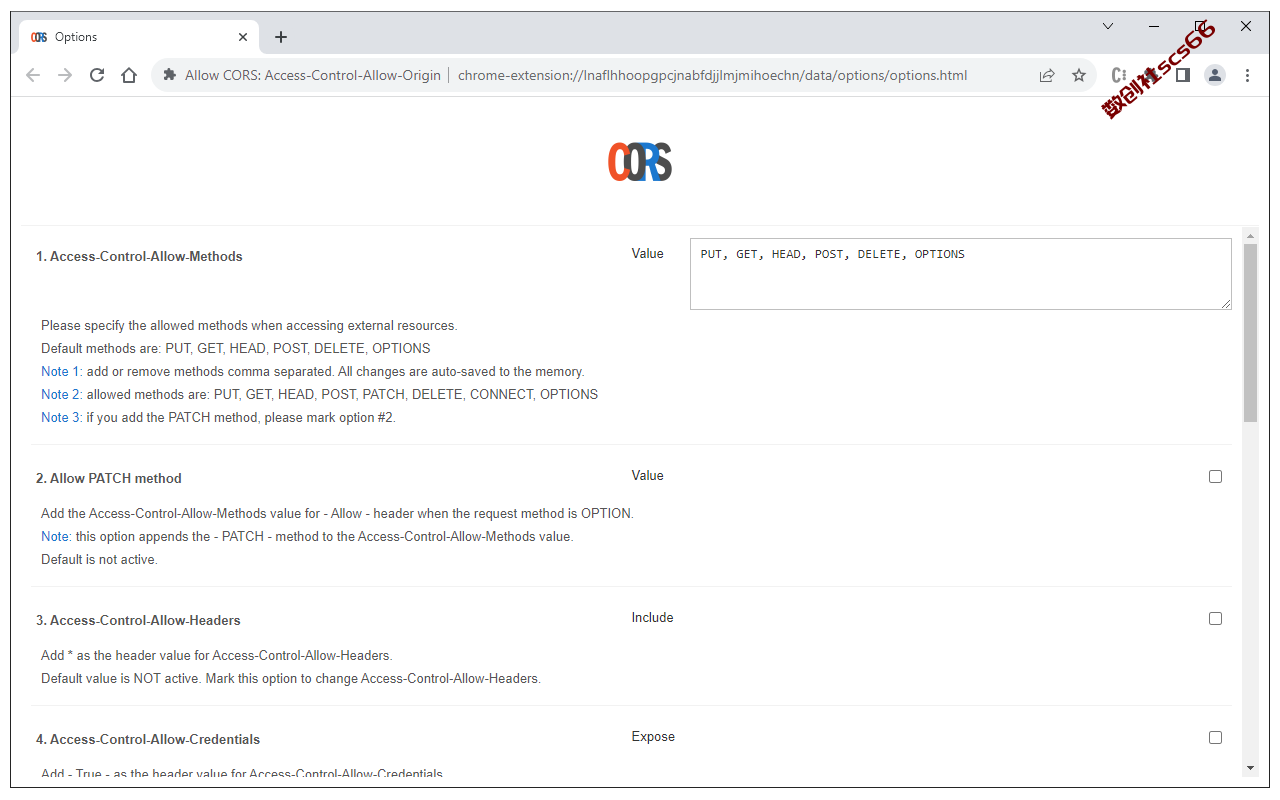Click the Value label beside Allow-Methods text area
Screen dimensions: 1280x800
click(x=647, y=254)
